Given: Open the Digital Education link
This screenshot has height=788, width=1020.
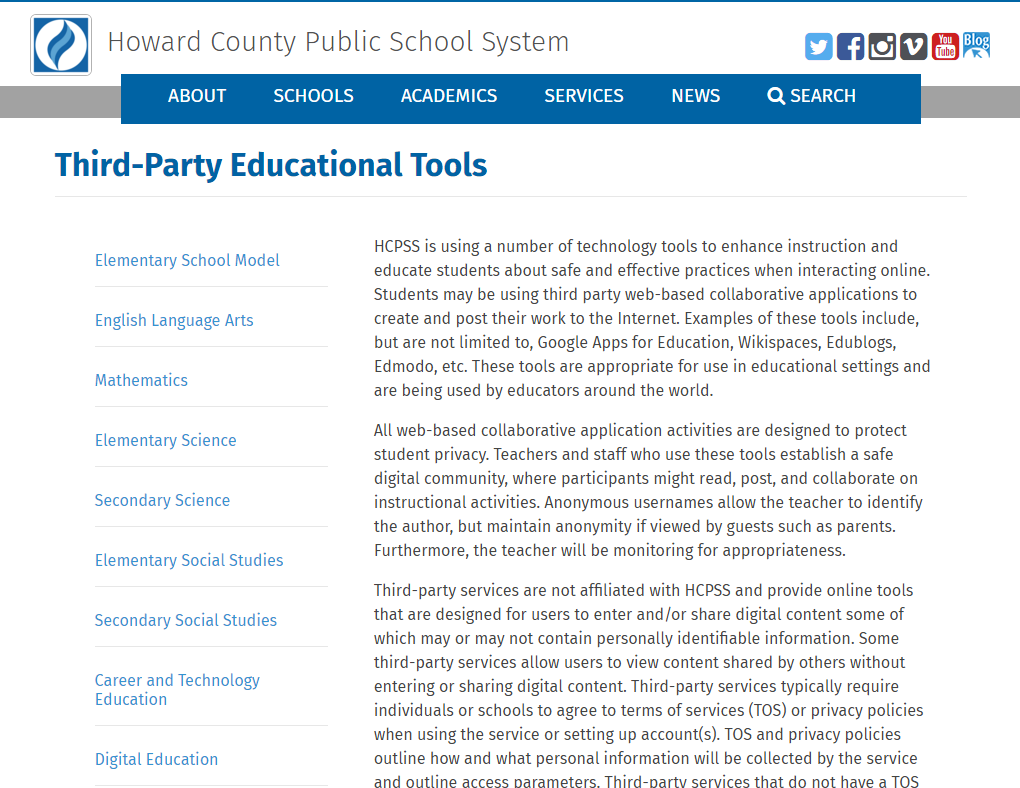Looking at the screenshot, I should [157, 759].
